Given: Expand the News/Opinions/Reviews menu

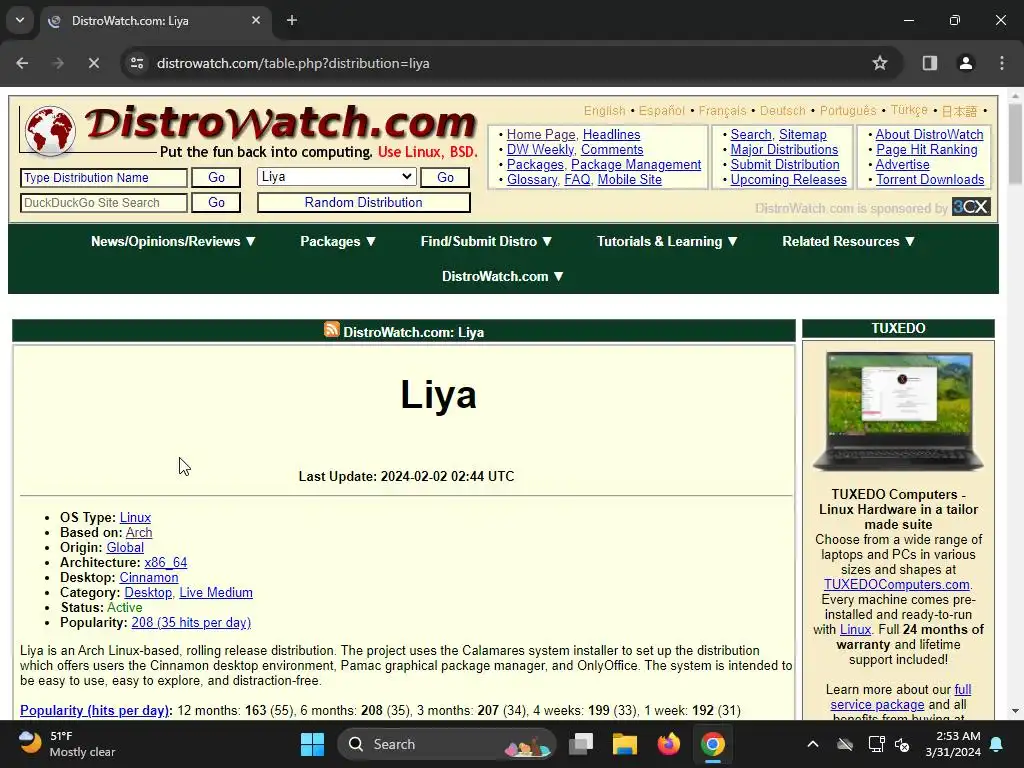Looking at the screenshot, I should pyautogui.click(x=173, y=241).
